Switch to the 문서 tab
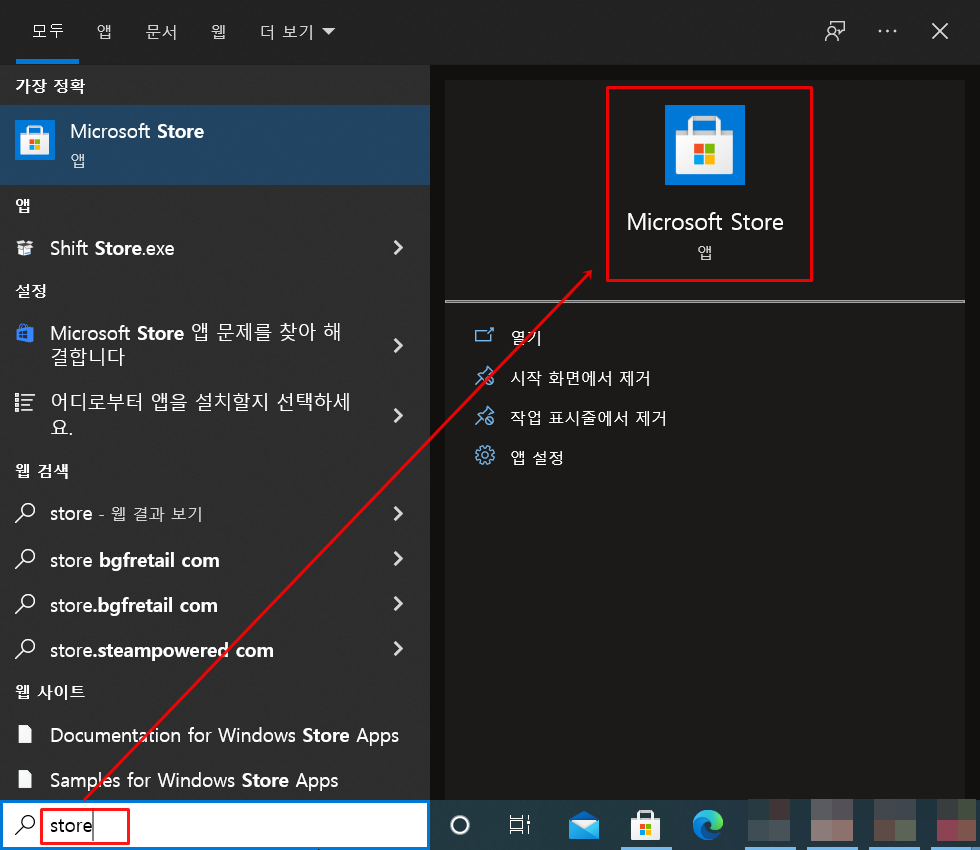This screenshot has width=980, height=850. [x=161, y=31]
